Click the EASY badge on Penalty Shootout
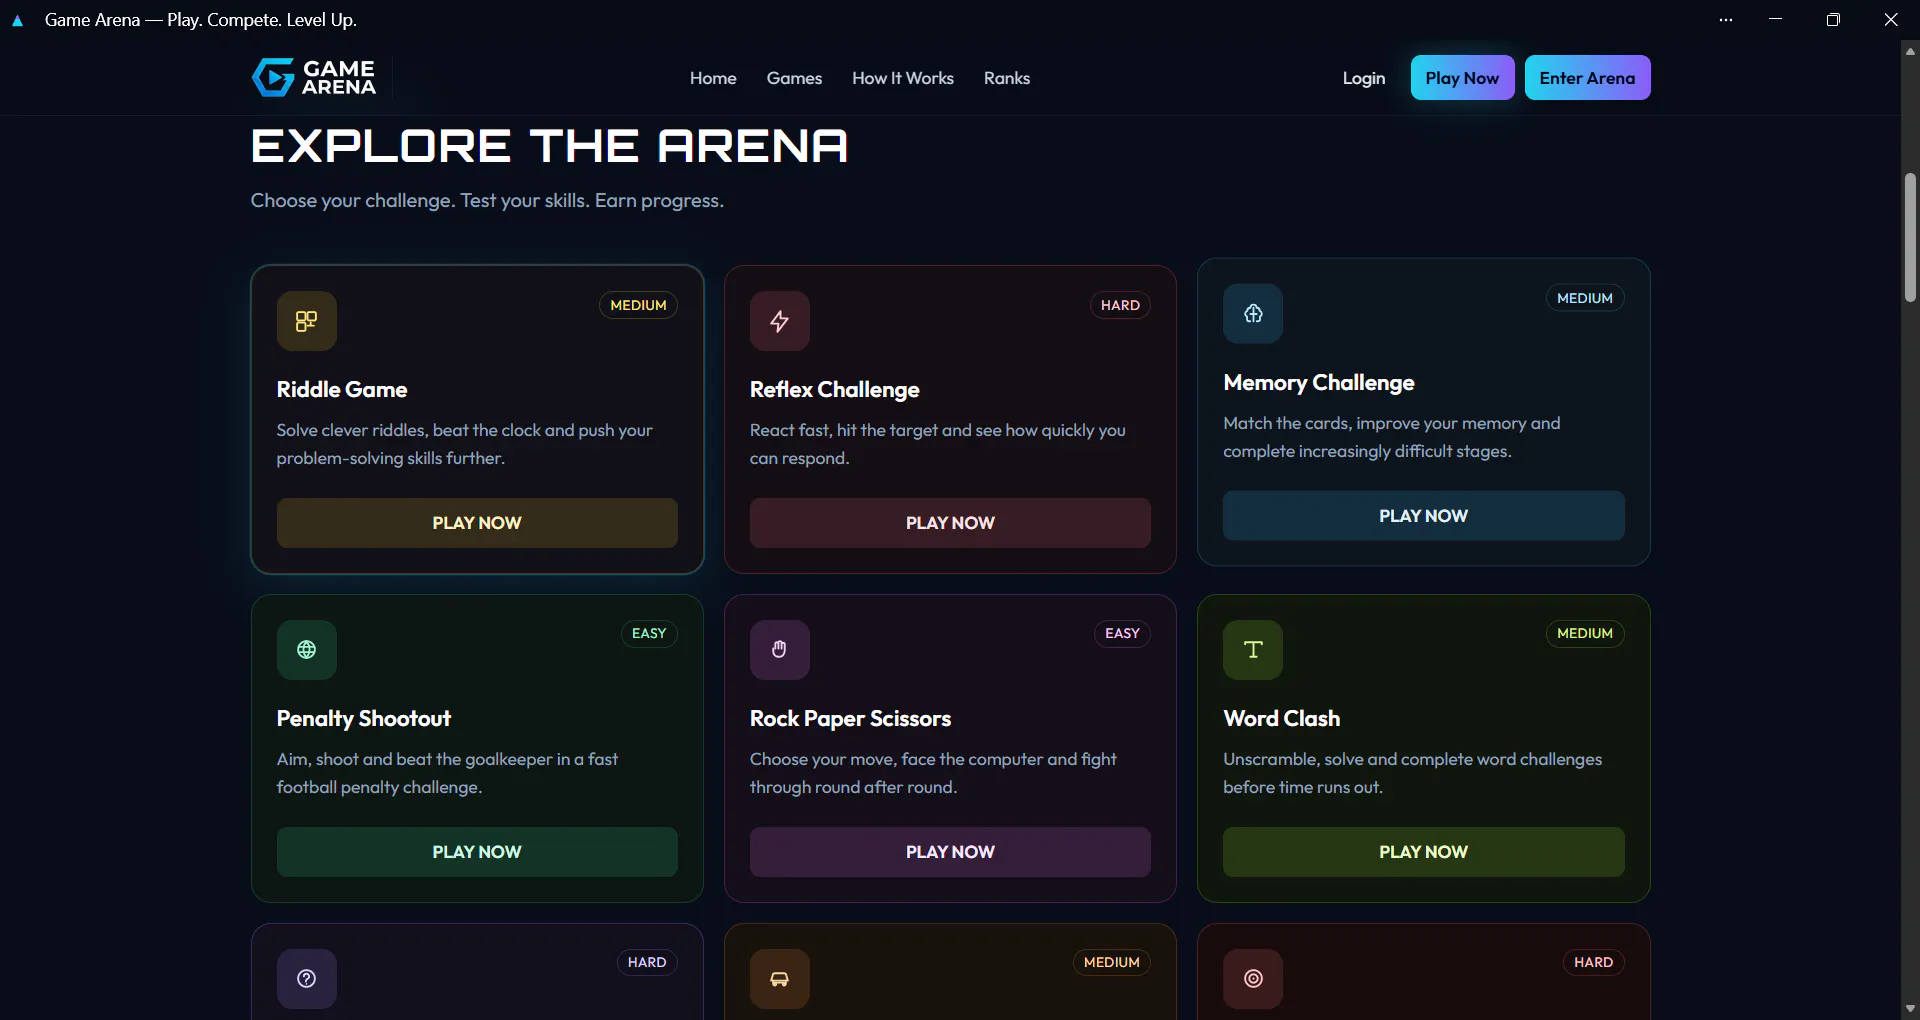 tap(649, 633)
